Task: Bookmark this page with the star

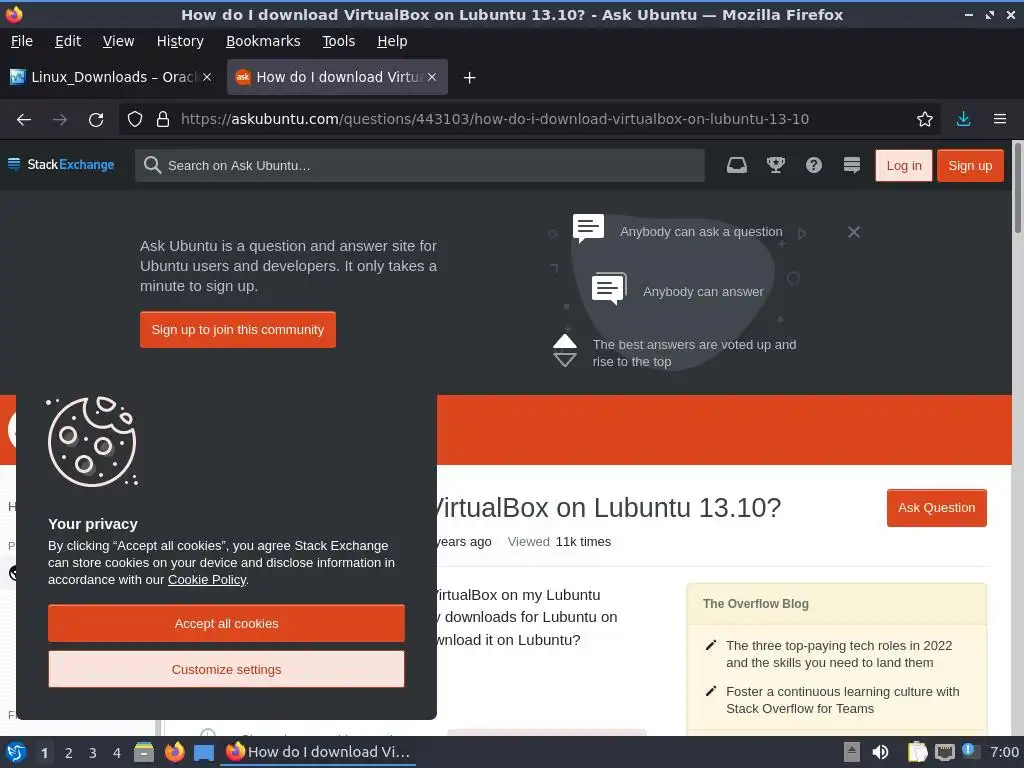Action: (924, 119)
